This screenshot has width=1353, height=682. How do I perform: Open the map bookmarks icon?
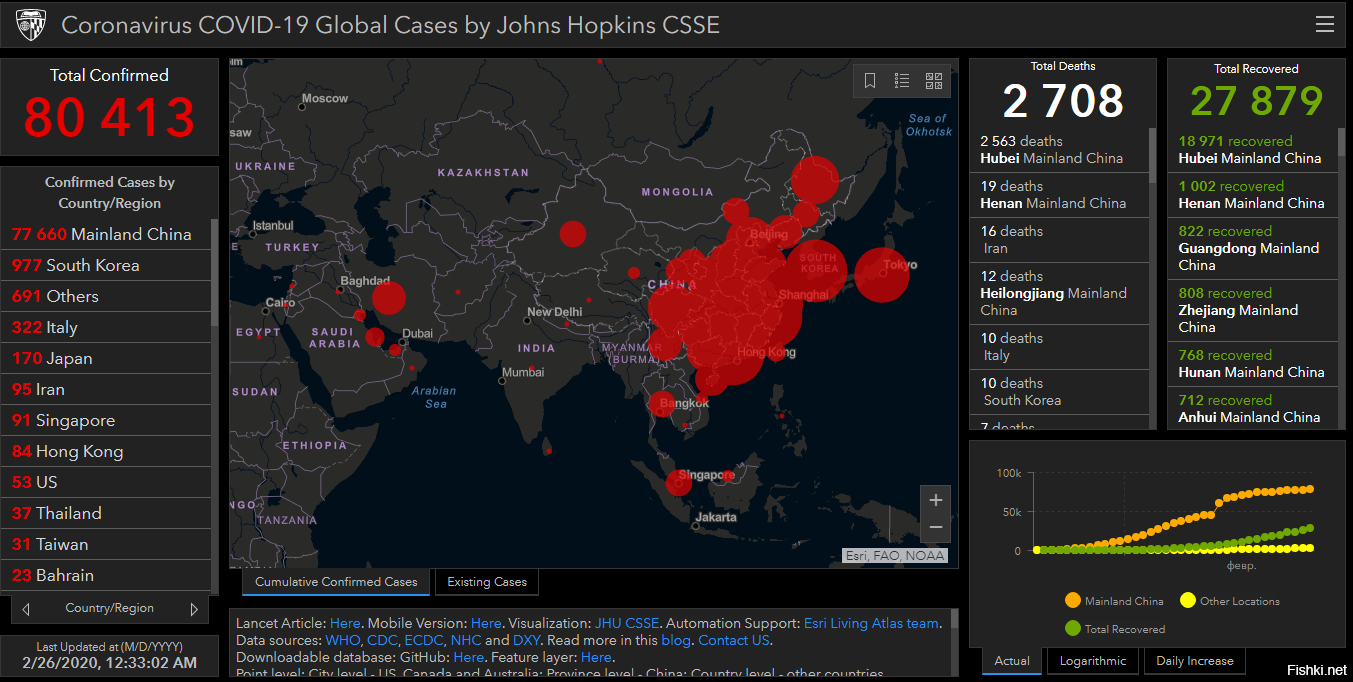(x=870, y=81)
